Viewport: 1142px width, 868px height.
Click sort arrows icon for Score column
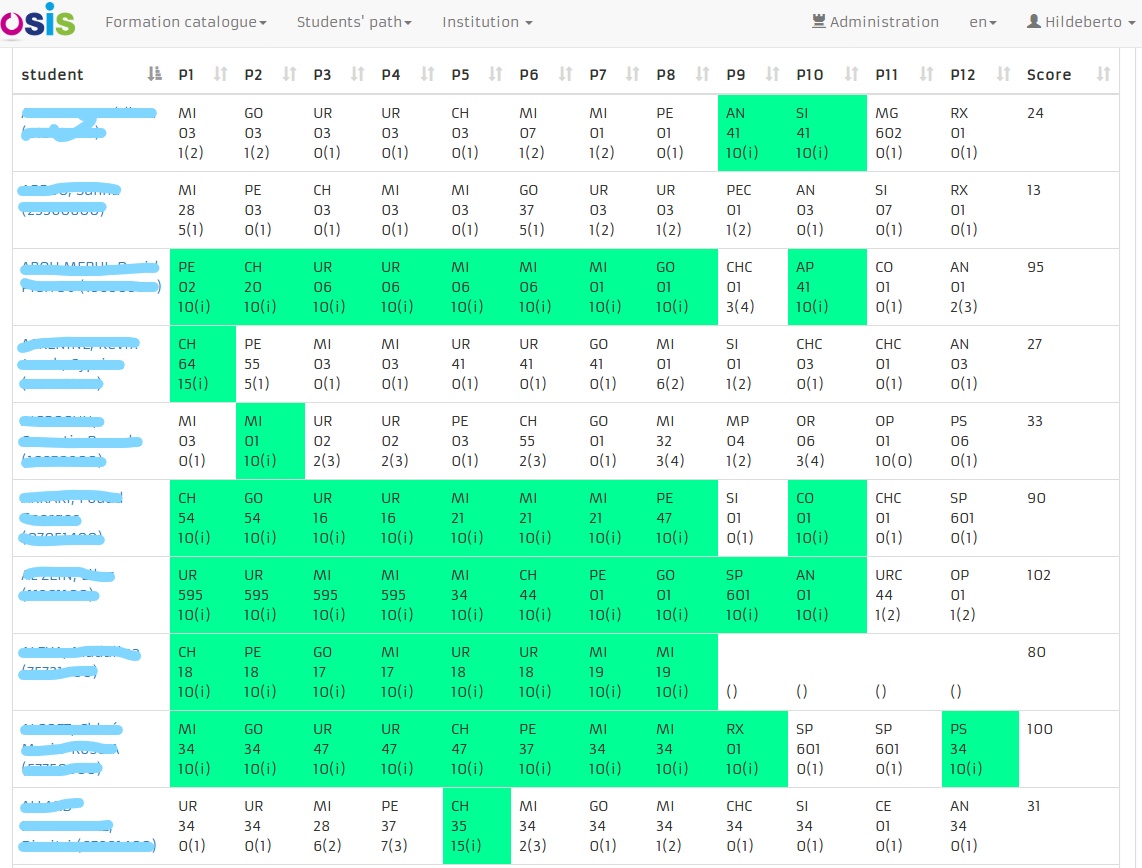pyautogui.click(x=1103, y=74)
